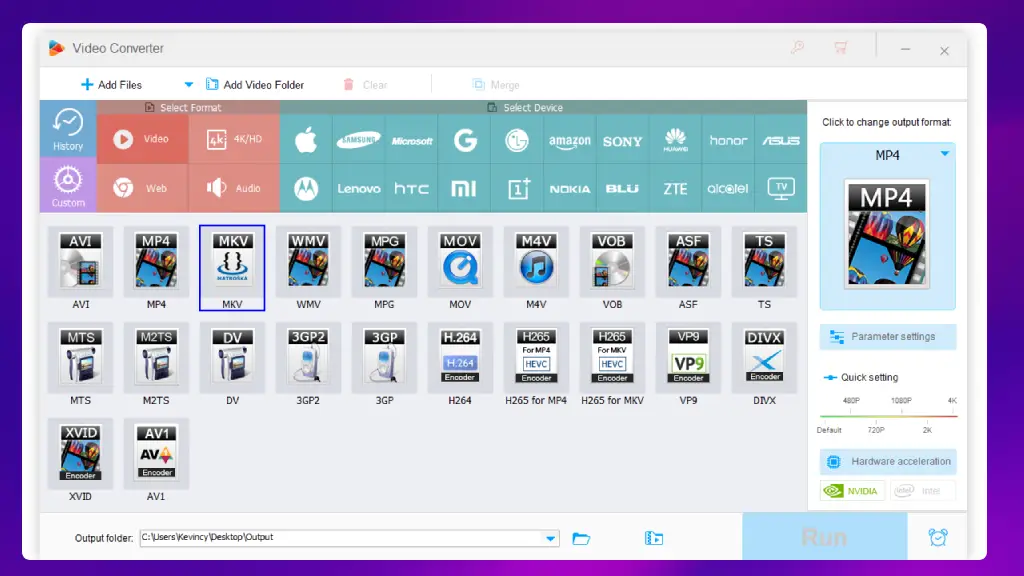Open the Custom format list
This screenshot has width=1024, height=576.
(x=68, y=185)
